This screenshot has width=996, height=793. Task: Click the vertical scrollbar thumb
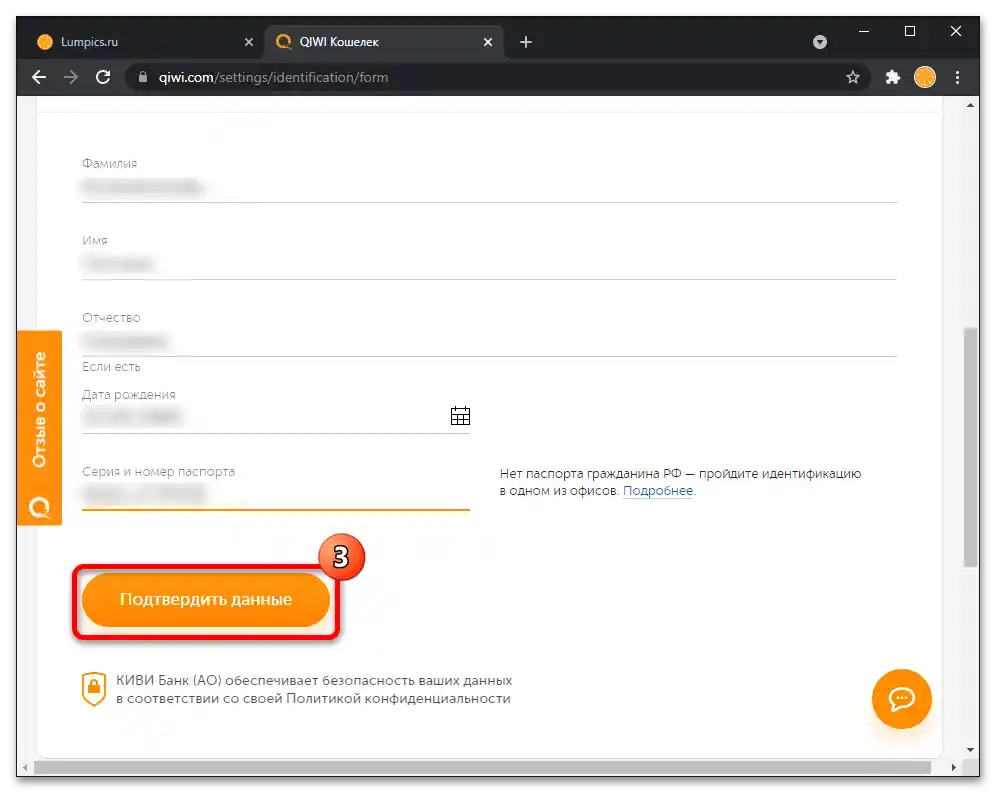970,447
